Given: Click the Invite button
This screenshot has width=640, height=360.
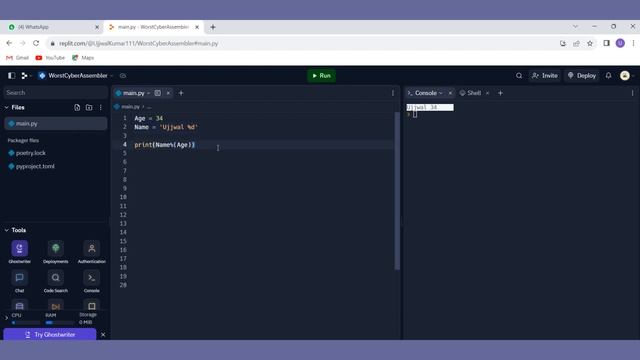Looking at the screenshot, I should tap(545, 76).
